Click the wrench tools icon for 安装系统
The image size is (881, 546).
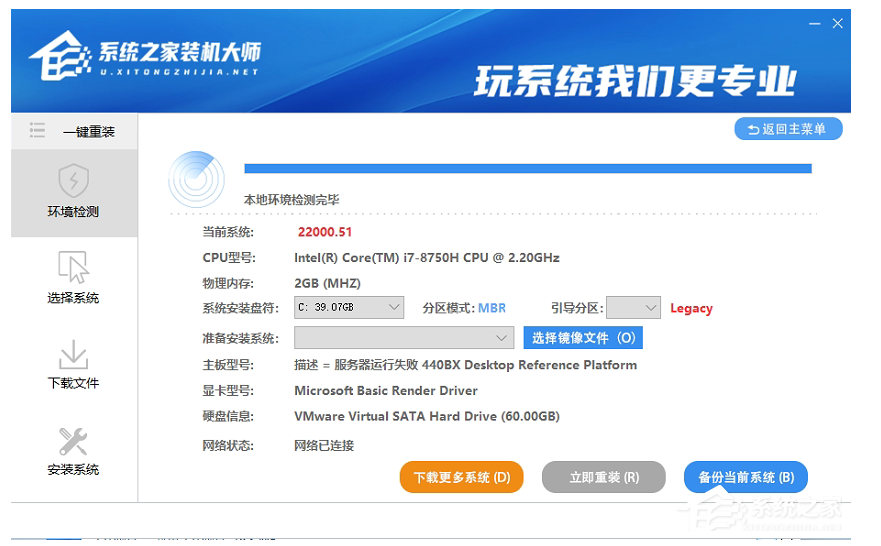click(74, 441)
